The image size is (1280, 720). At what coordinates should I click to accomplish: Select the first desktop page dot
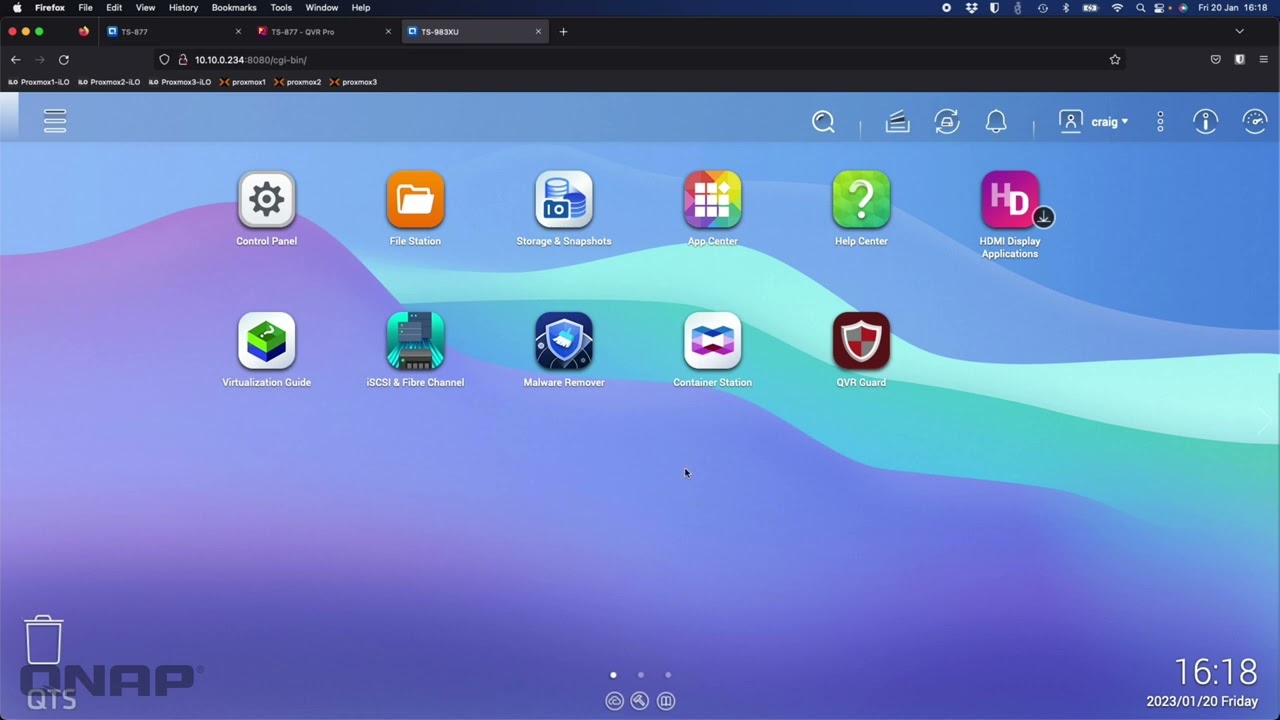click(x=613, y=675)
